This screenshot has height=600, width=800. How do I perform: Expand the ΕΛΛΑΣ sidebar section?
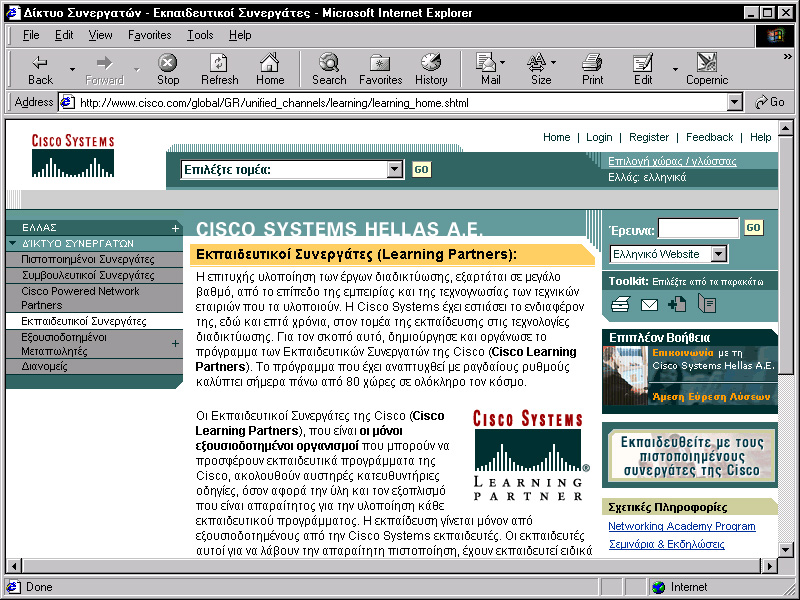click(x=175, y=229)
